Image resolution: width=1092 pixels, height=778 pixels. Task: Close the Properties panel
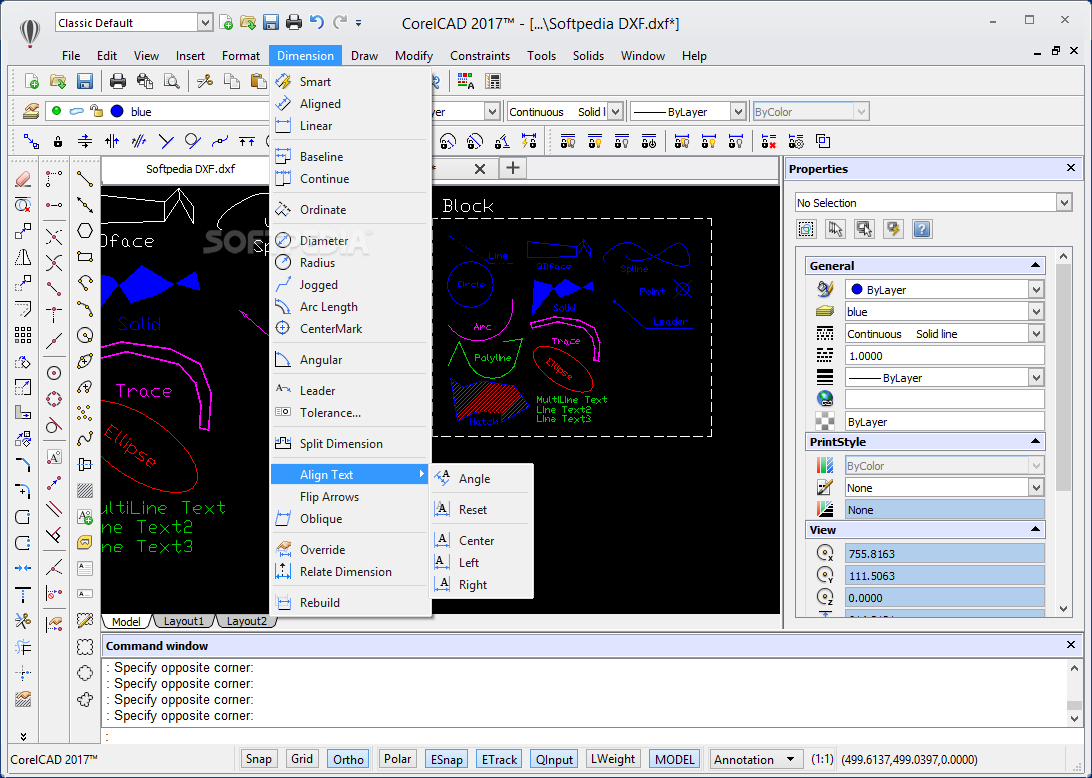[x=1071, y=168]
